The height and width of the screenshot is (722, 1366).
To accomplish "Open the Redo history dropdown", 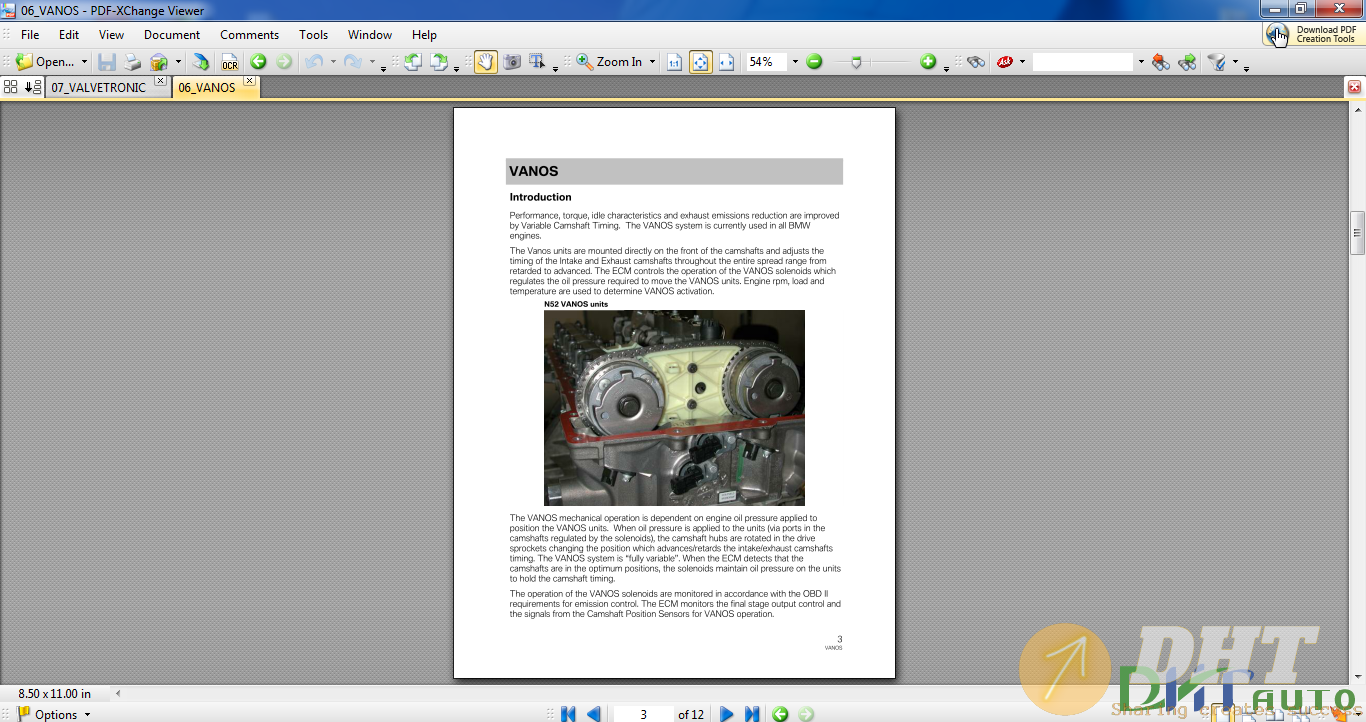I will click(x=372, y=62).
